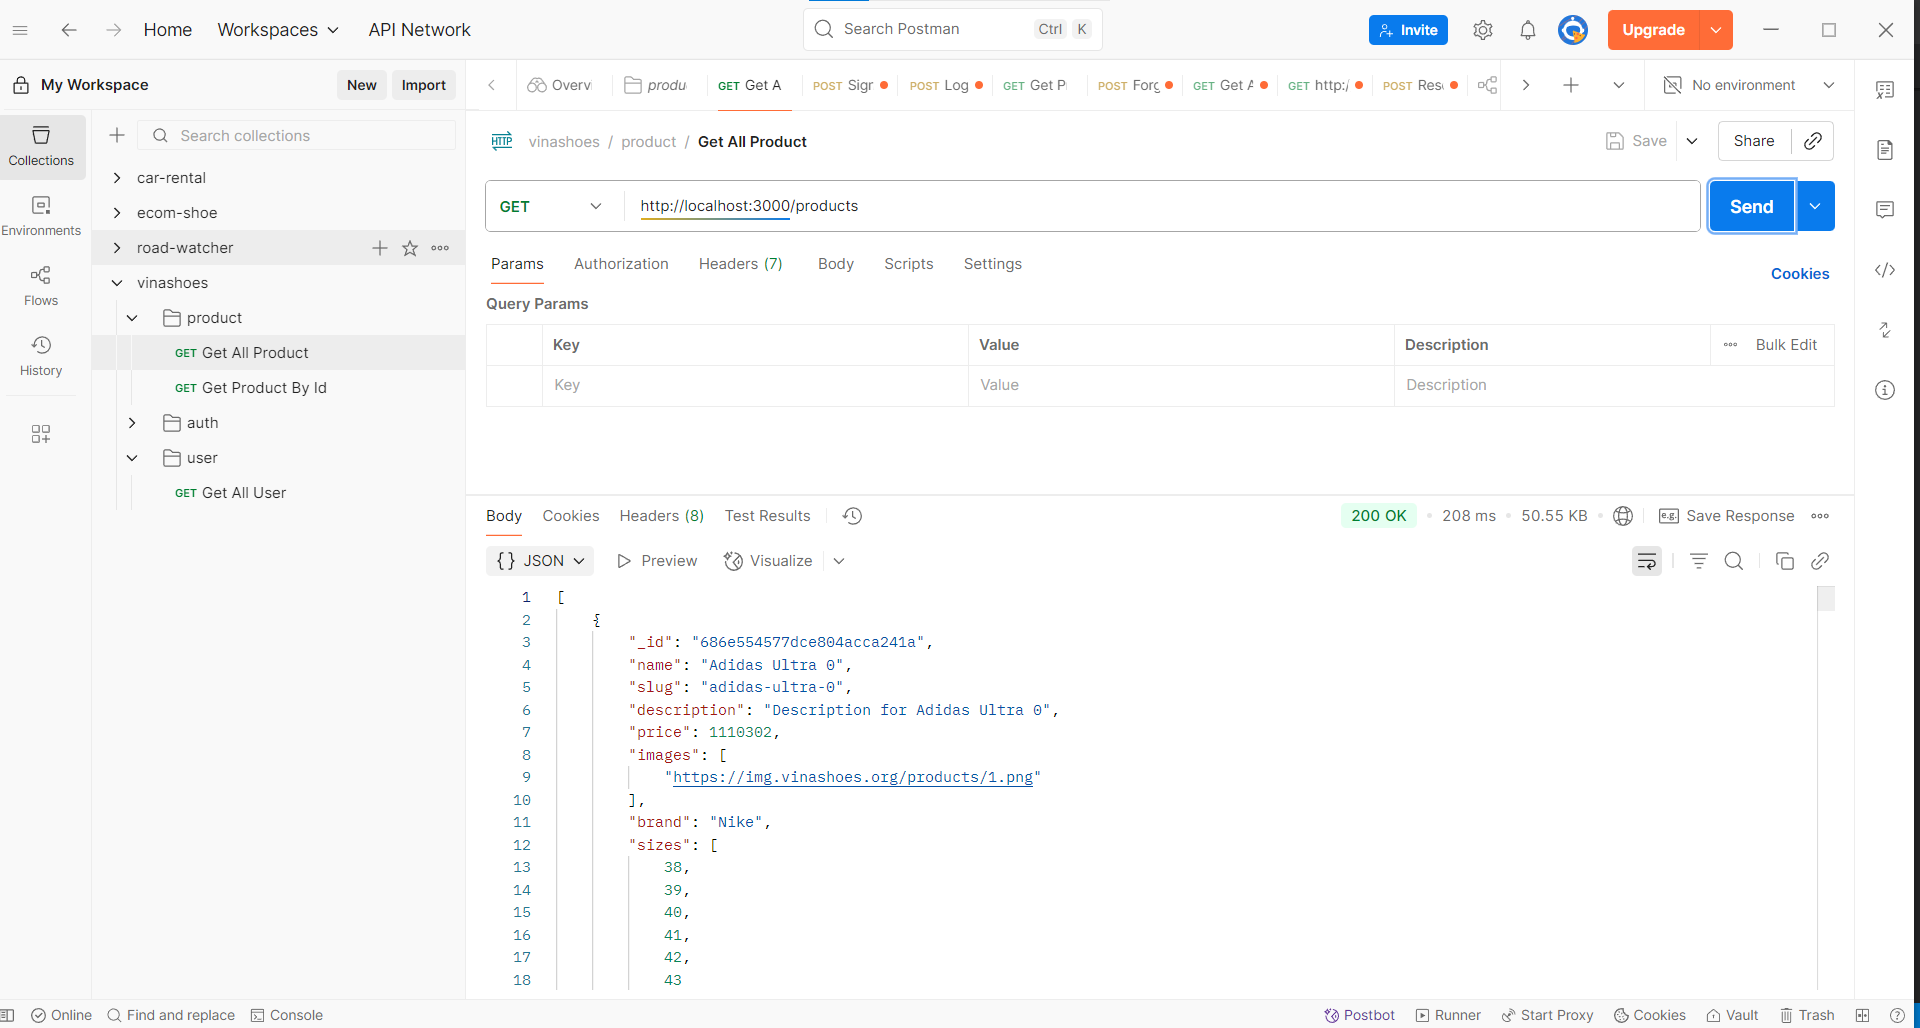The width and height of the screenshot is (1920, 1028).
Task: Toggle word wrap in response viewer
Action: 1646,561
